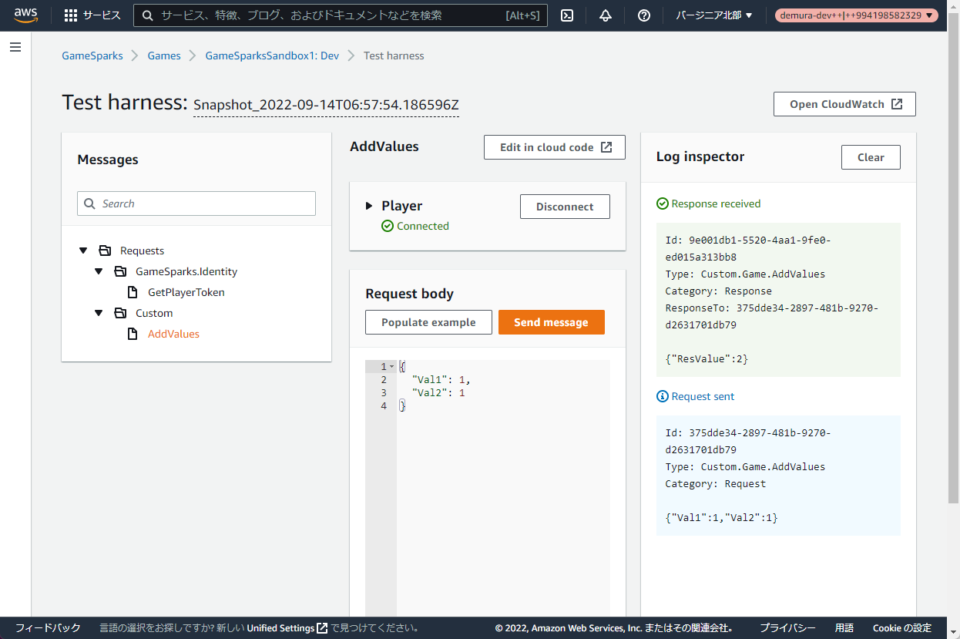Open the notifications bell
Screen dimensions: 960x639
pyautogui.click(x=605, y=15)
